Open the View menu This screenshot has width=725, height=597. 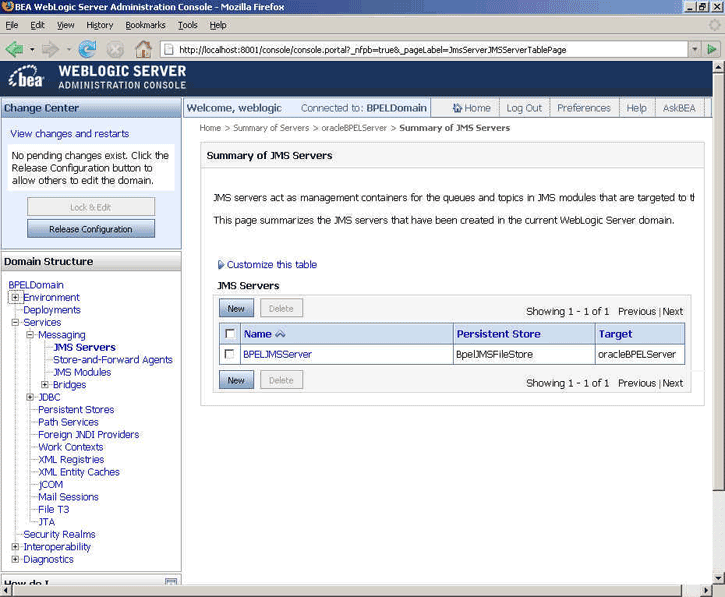(66, 25)
